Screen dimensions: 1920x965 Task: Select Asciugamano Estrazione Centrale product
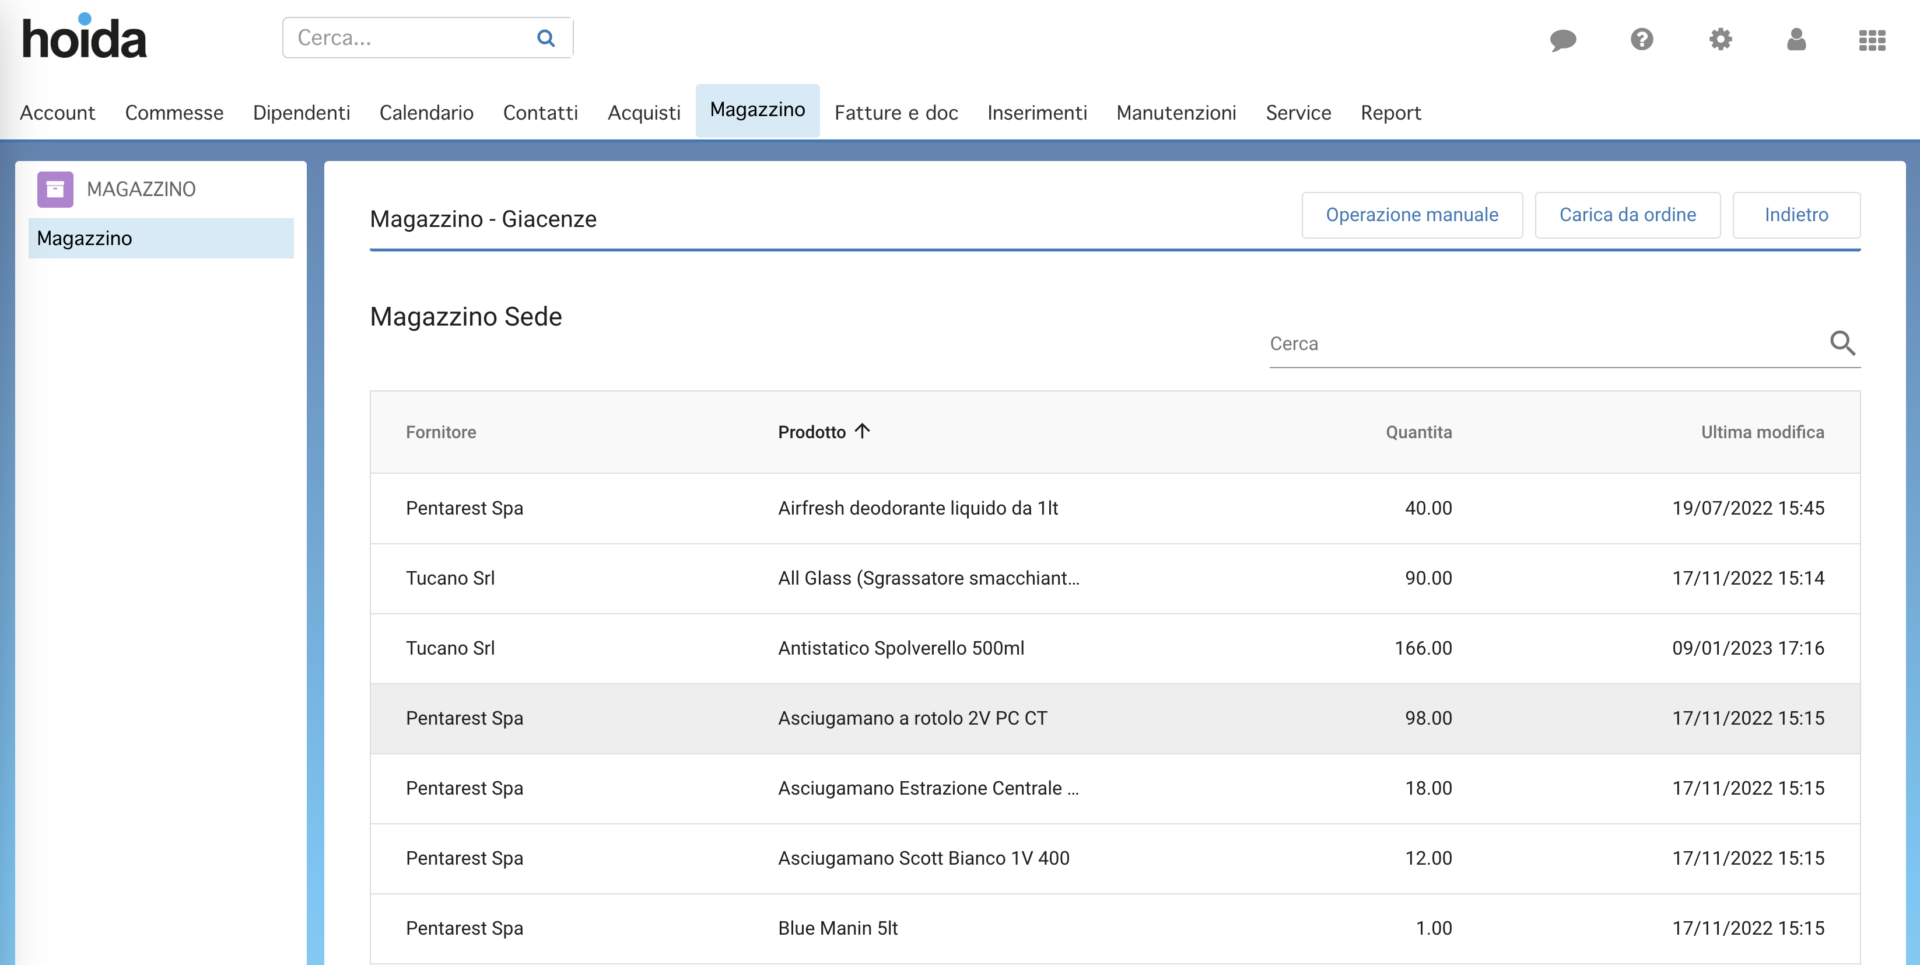click(928, 788)
